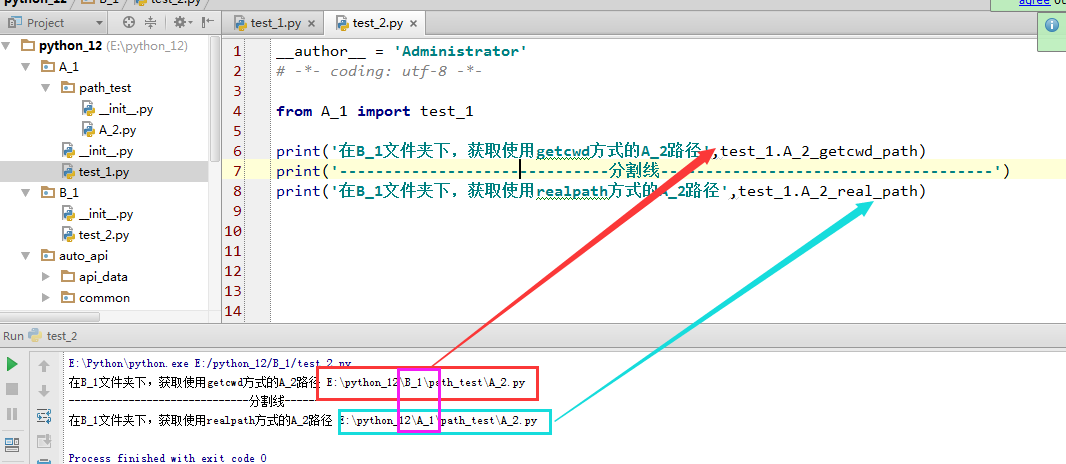Click the Stop process square icon
The image size is (1066, 464).
tap(13, 389)
